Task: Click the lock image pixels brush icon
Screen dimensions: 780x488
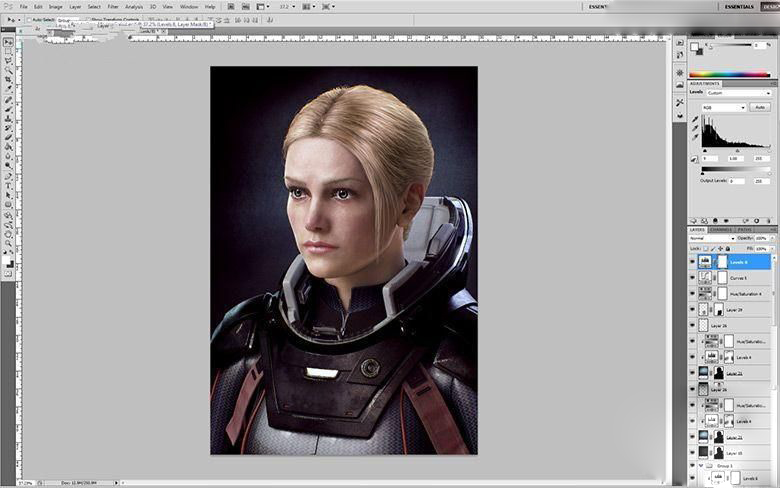Action: [713, 248]
